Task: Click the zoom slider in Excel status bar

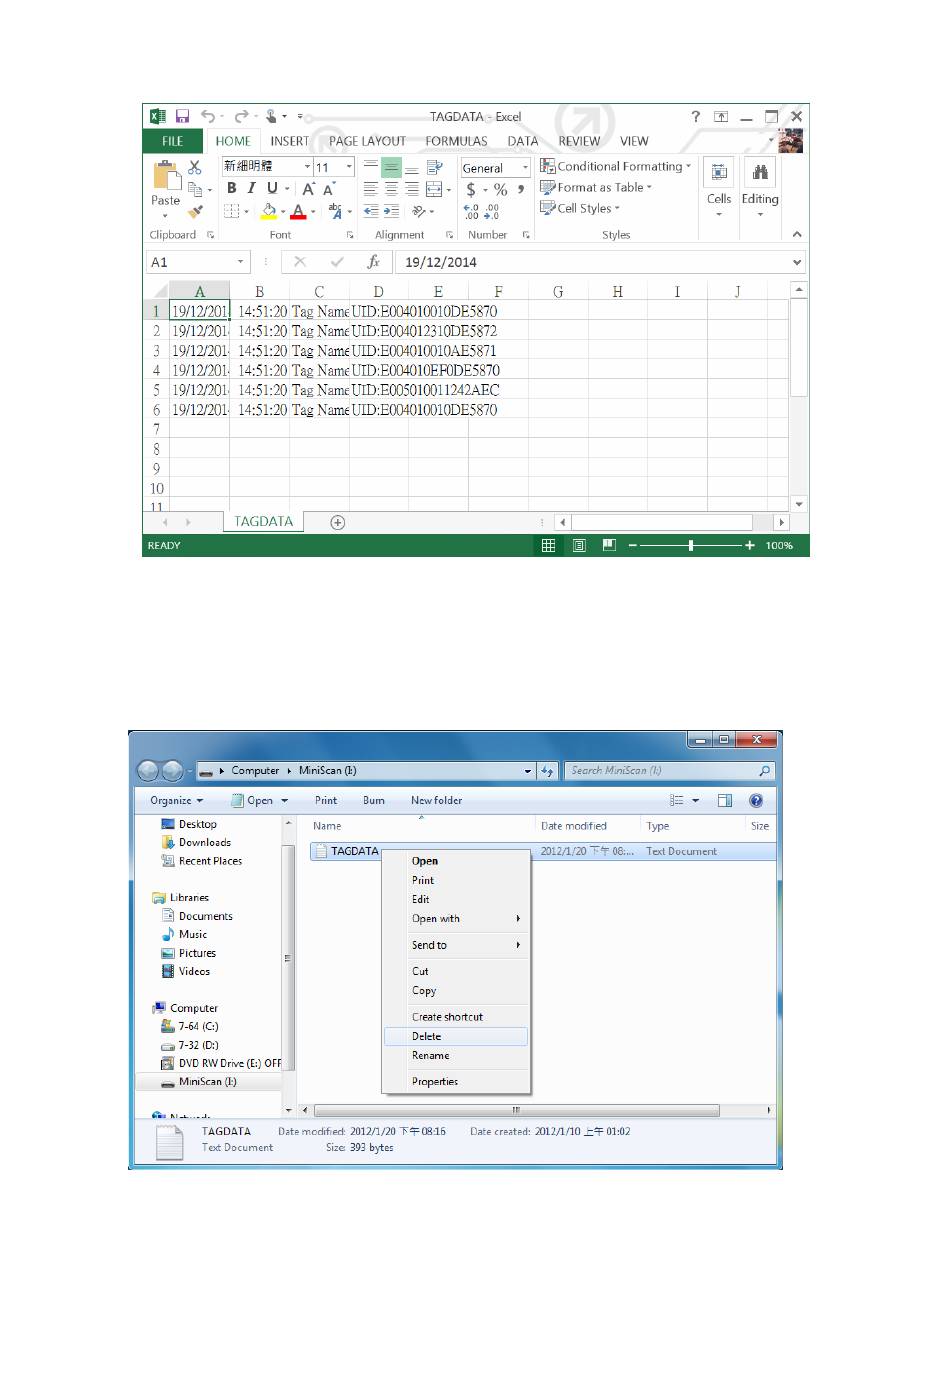Action: point(691,545)
